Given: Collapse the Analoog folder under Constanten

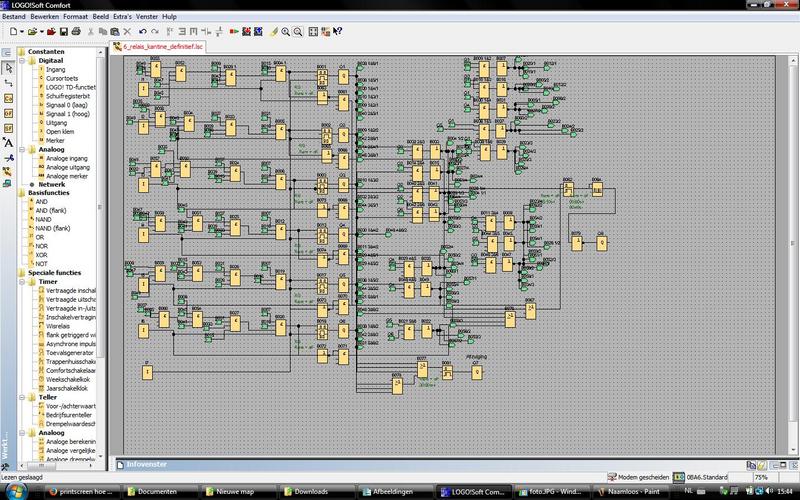Looking at the screenshot, I should click(x=24, y=149).
